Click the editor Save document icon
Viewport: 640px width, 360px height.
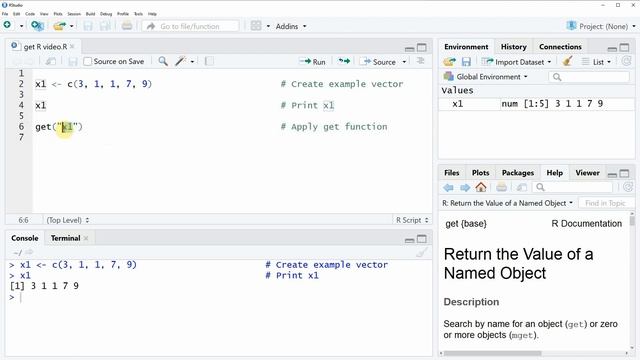tap(73, 62)
